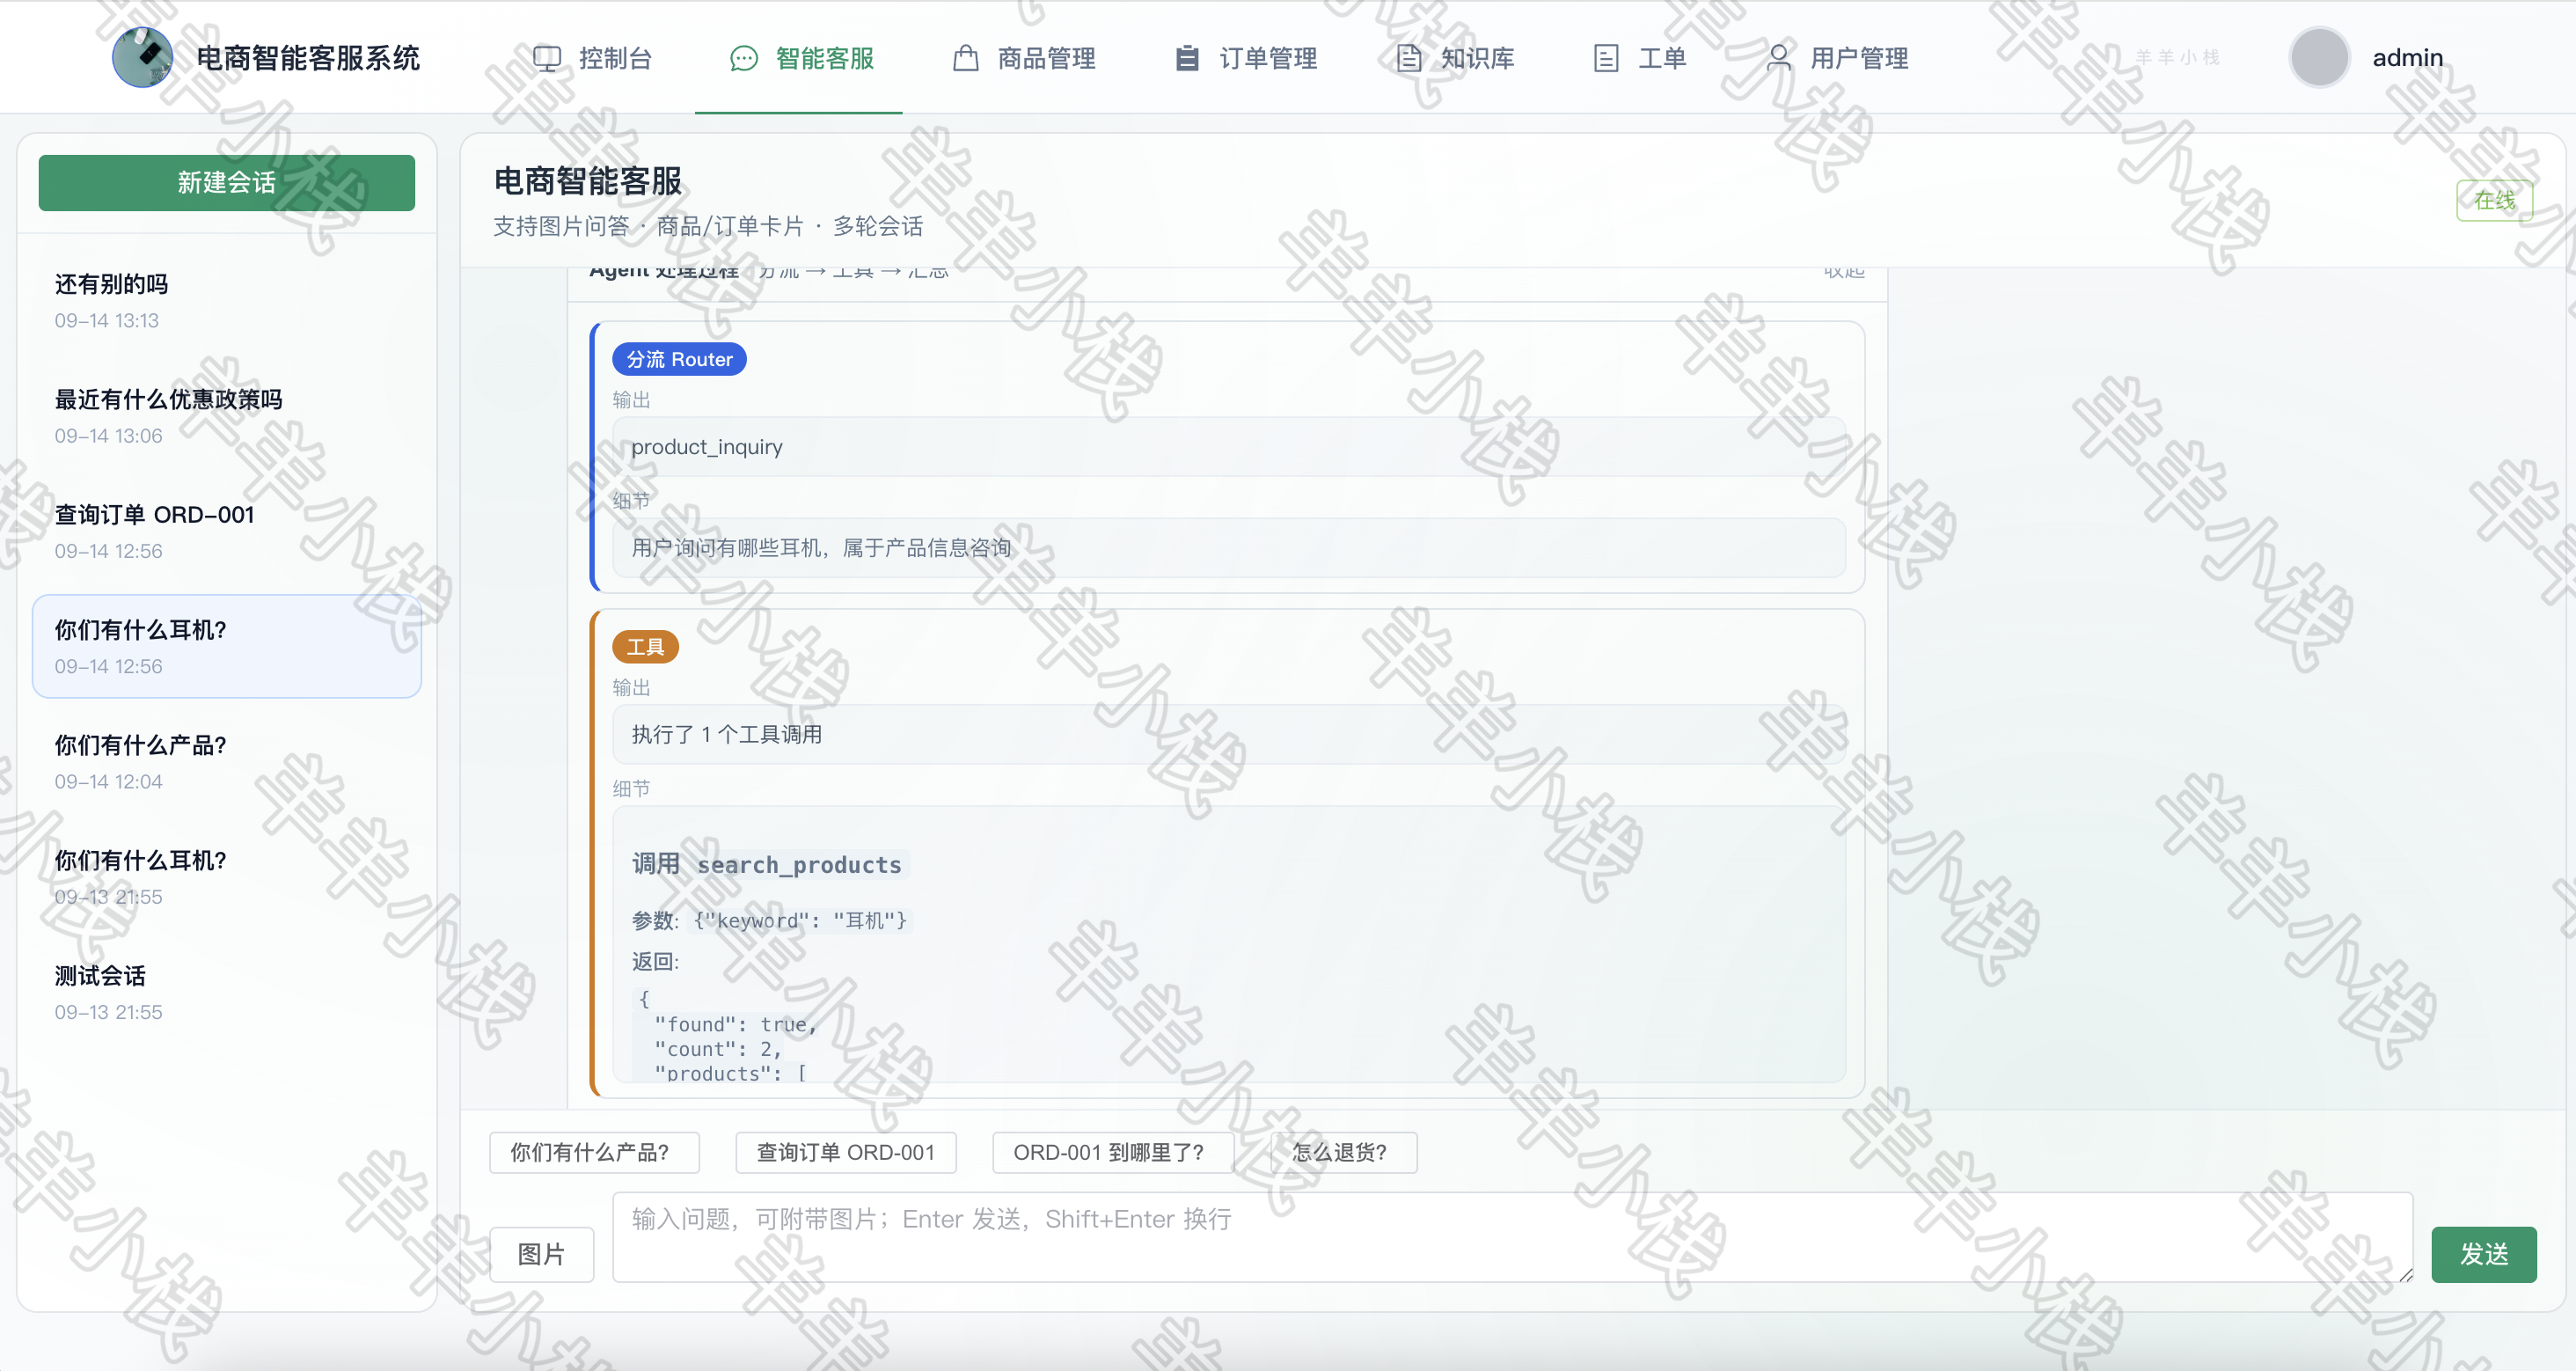The height and width of the screenshot is (1371, 2576).
Task: Open the 测试会话 conversation
Action: pos(227,992)
